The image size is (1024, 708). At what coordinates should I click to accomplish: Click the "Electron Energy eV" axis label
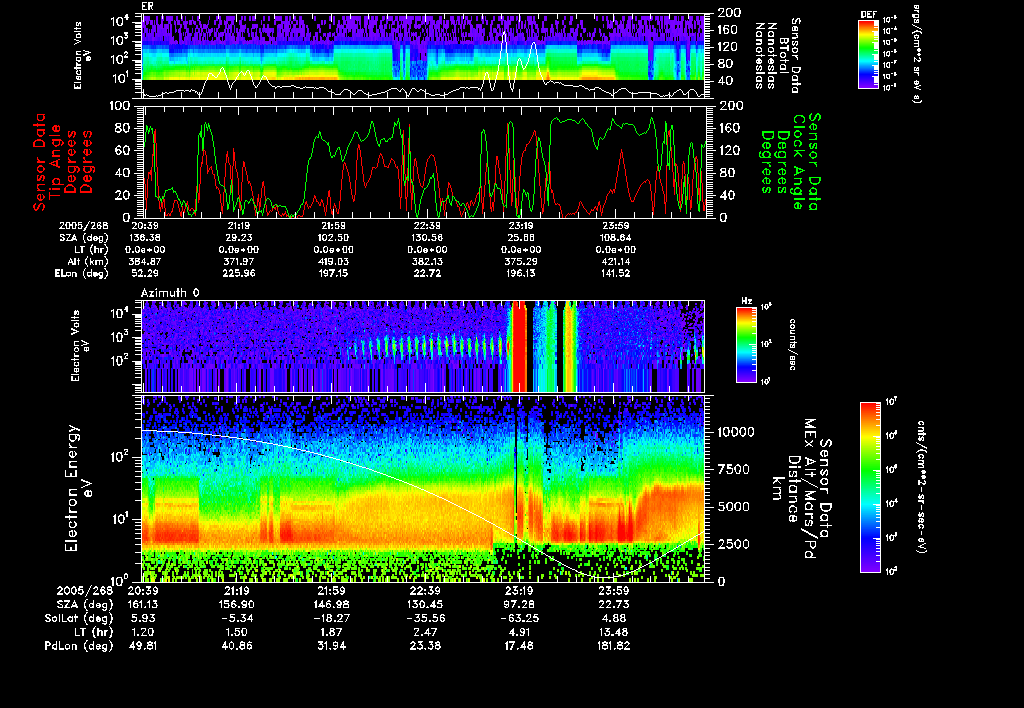78,489
